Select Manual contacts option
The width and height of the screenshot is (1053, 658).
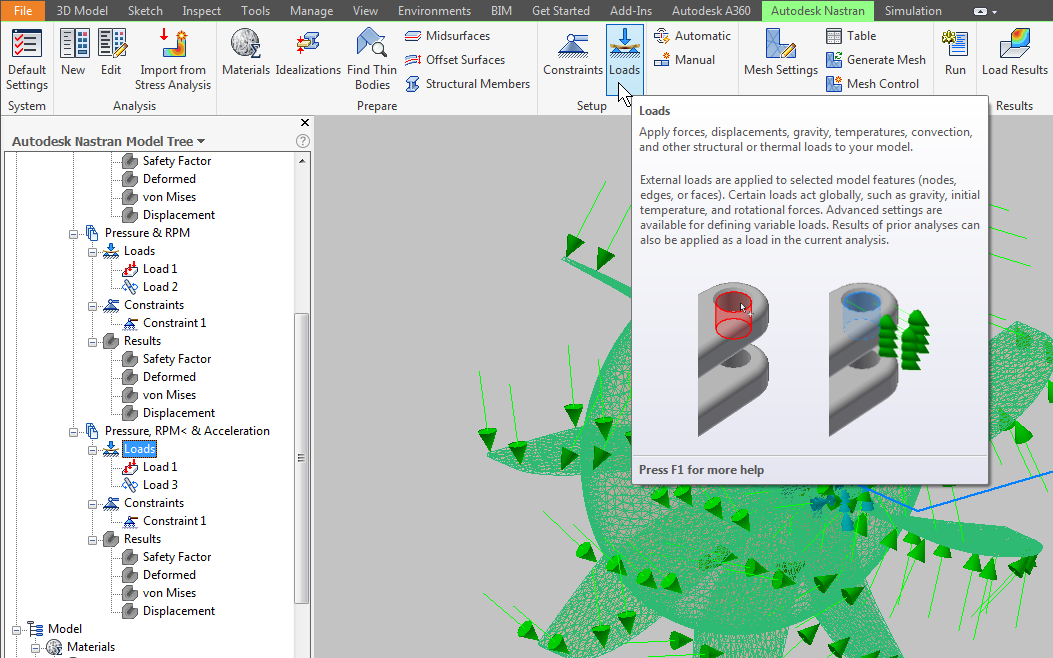click(x=684, y=60)
